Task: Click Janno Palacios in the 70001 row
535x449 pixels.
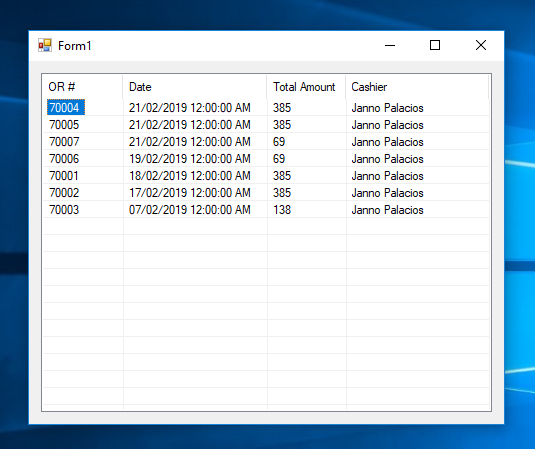Action: 388,176
